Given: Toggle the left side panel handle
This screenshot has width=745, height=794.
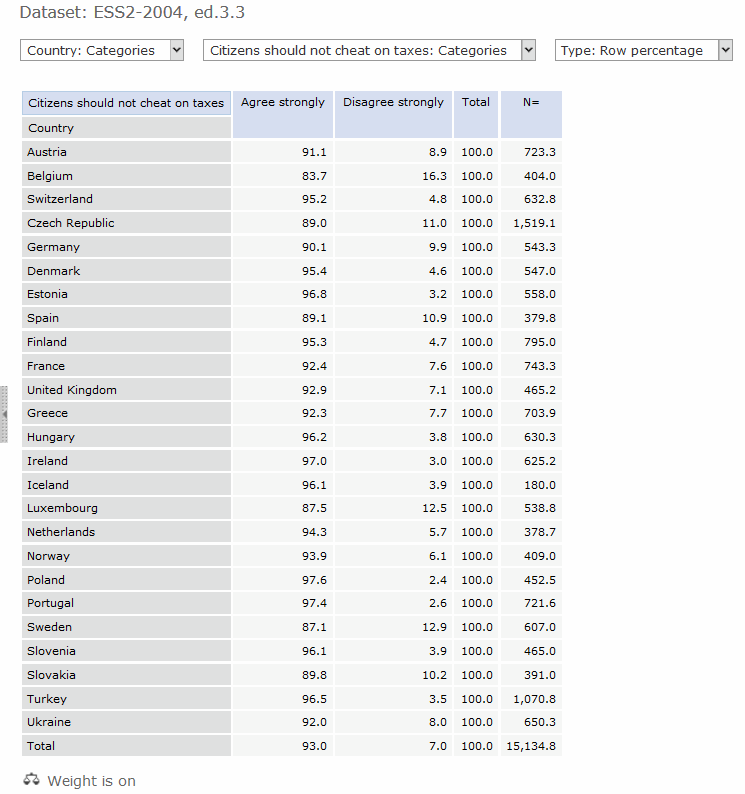Looking at the screenshot, I should click(x=4, y=413).
